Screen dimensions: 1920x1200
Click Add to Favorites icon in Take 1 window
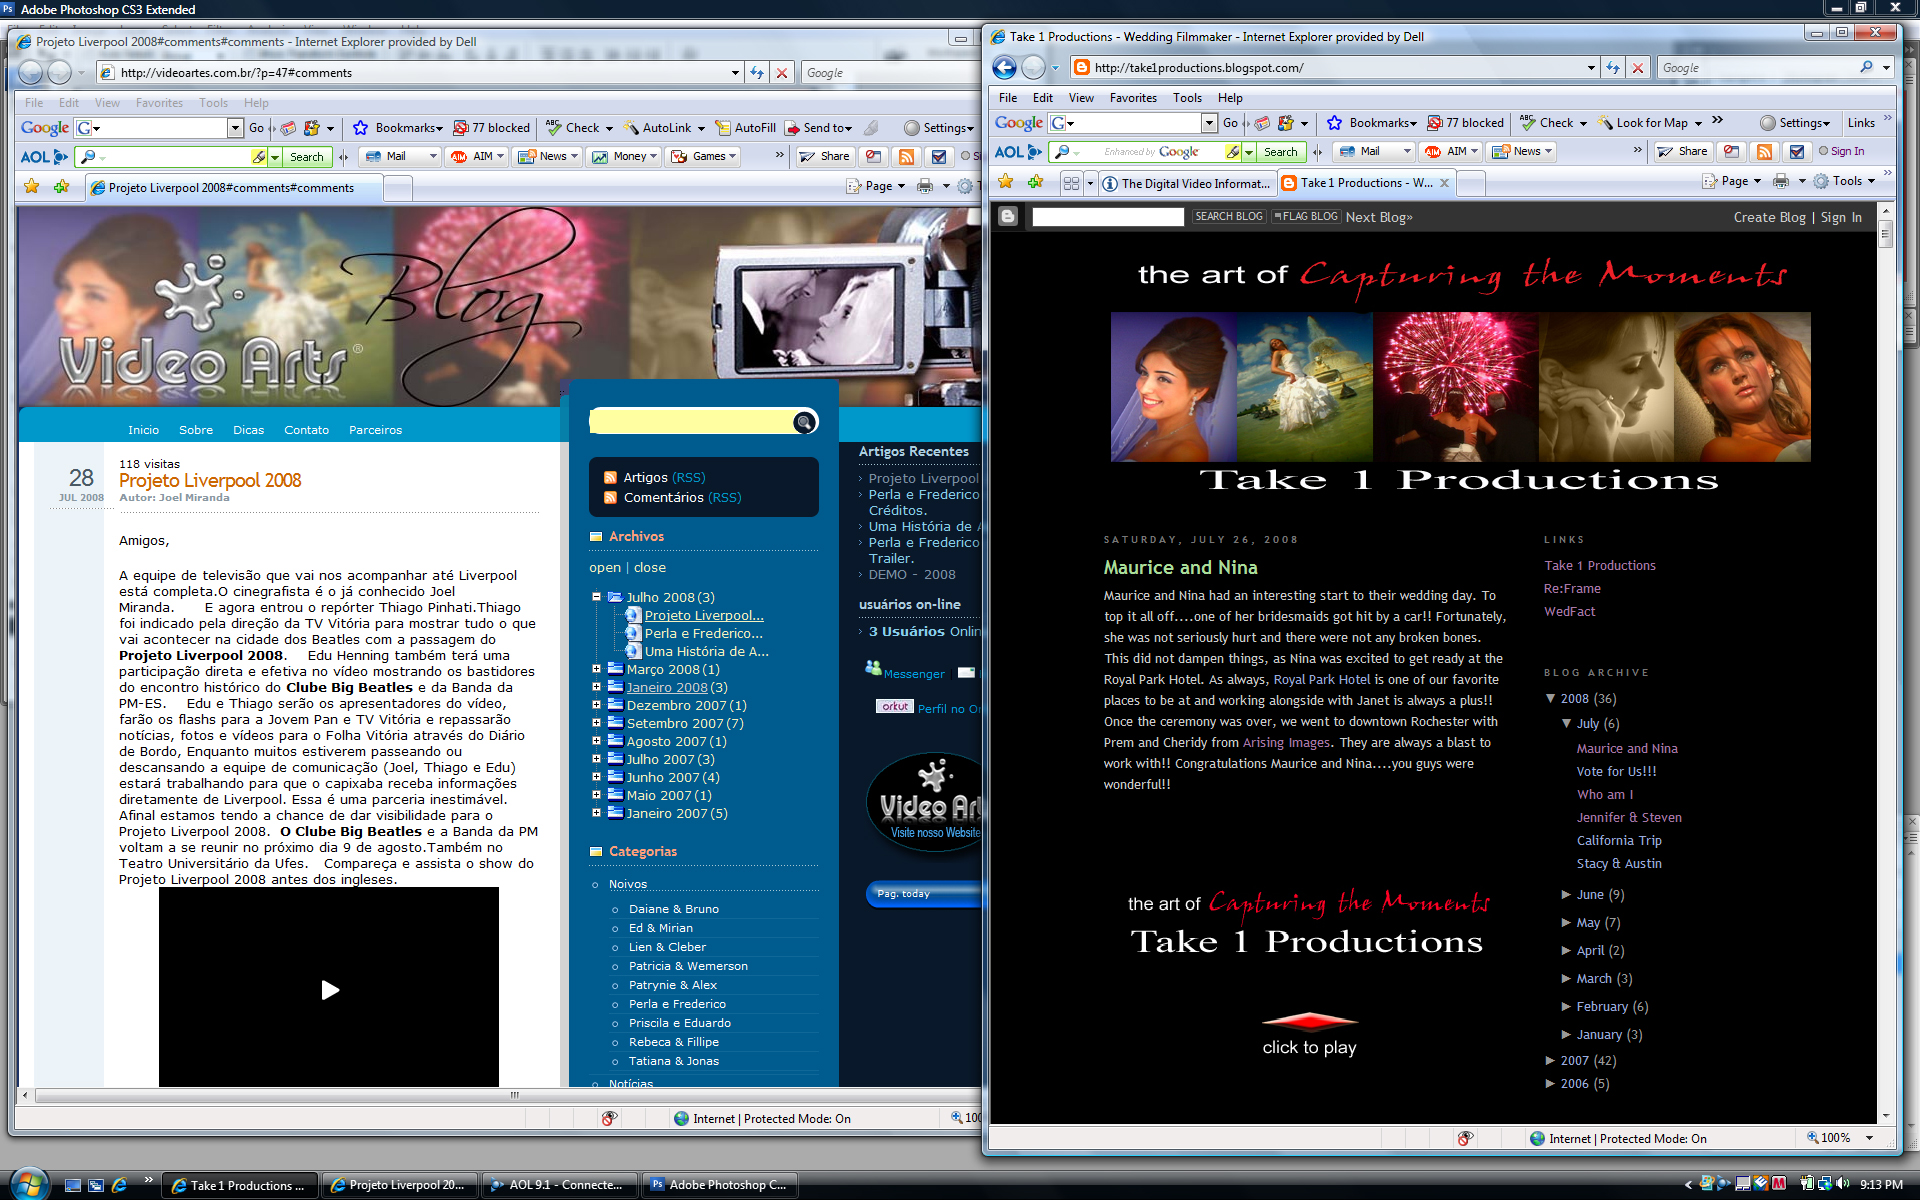click(x=1035, y=182)
